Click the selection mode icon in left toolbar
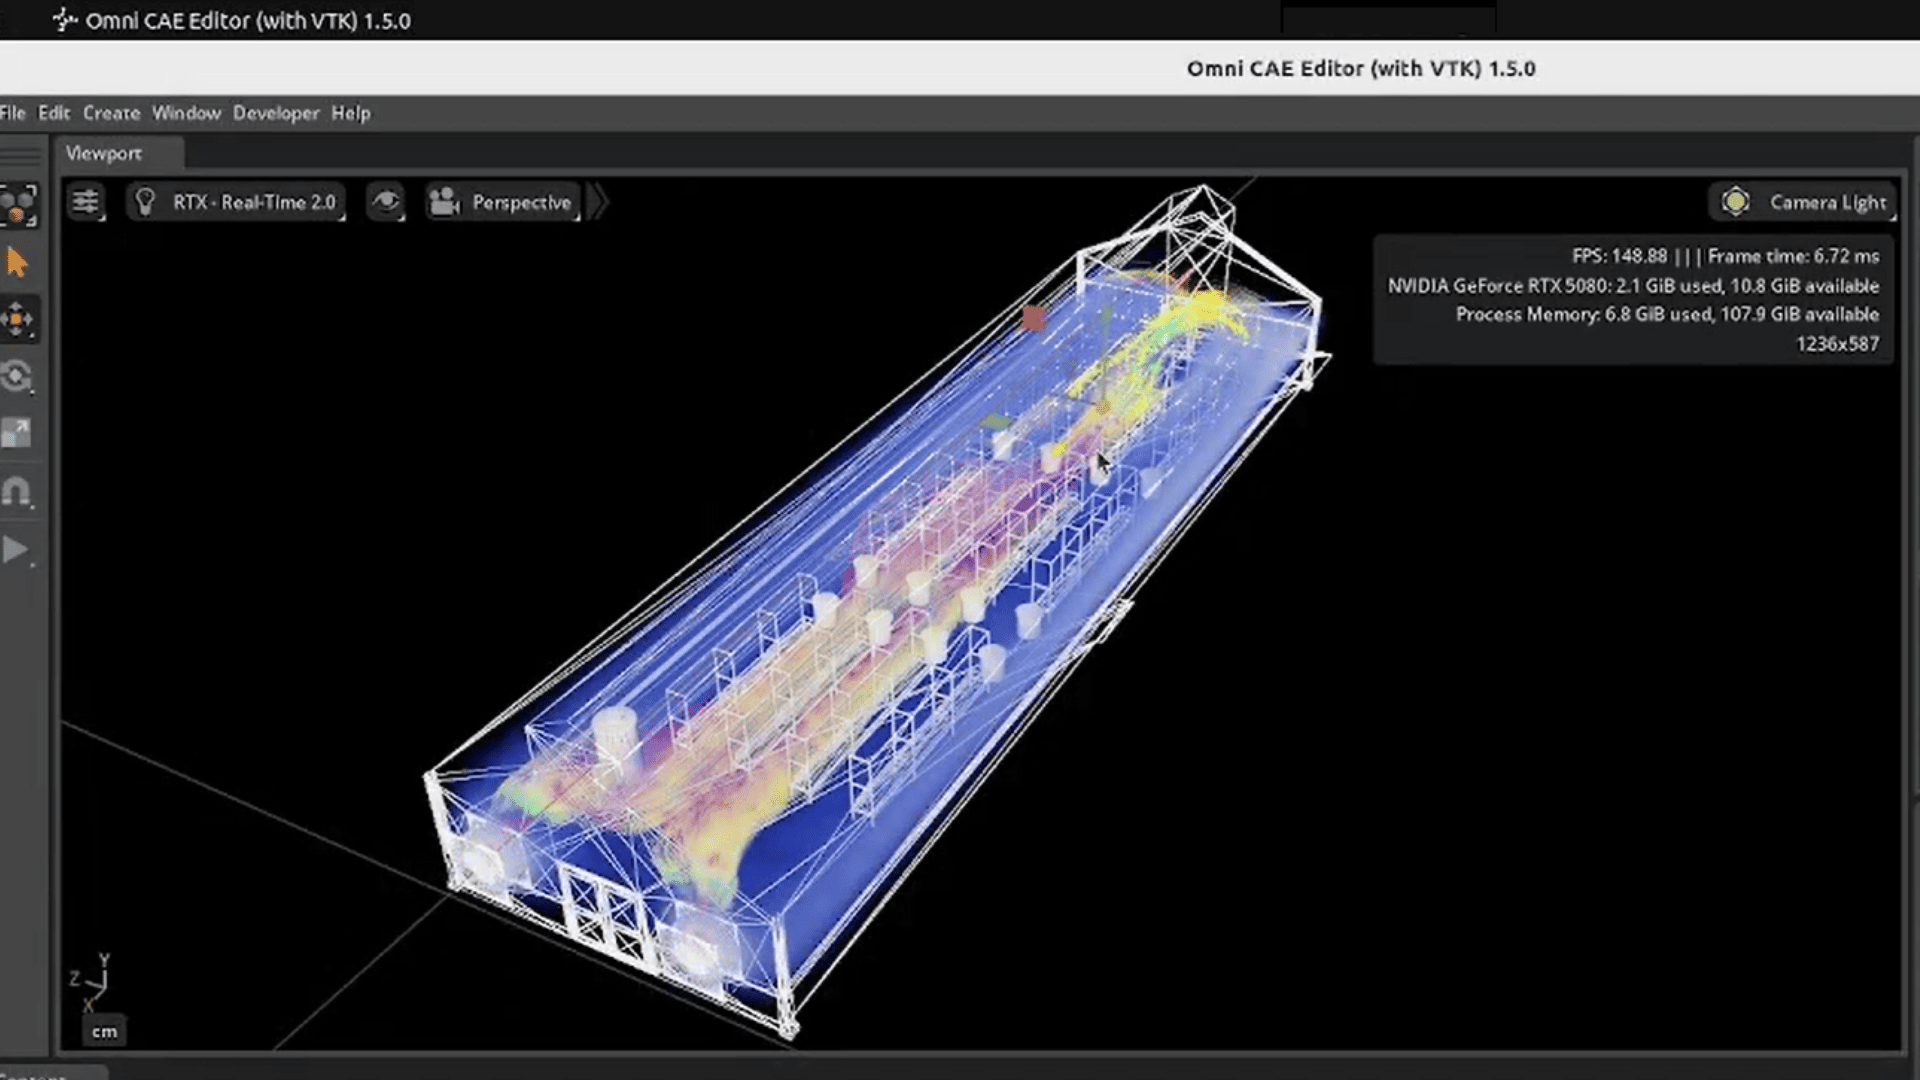This screenshot has width=1920, height=1080. click(x=18, y=205)
